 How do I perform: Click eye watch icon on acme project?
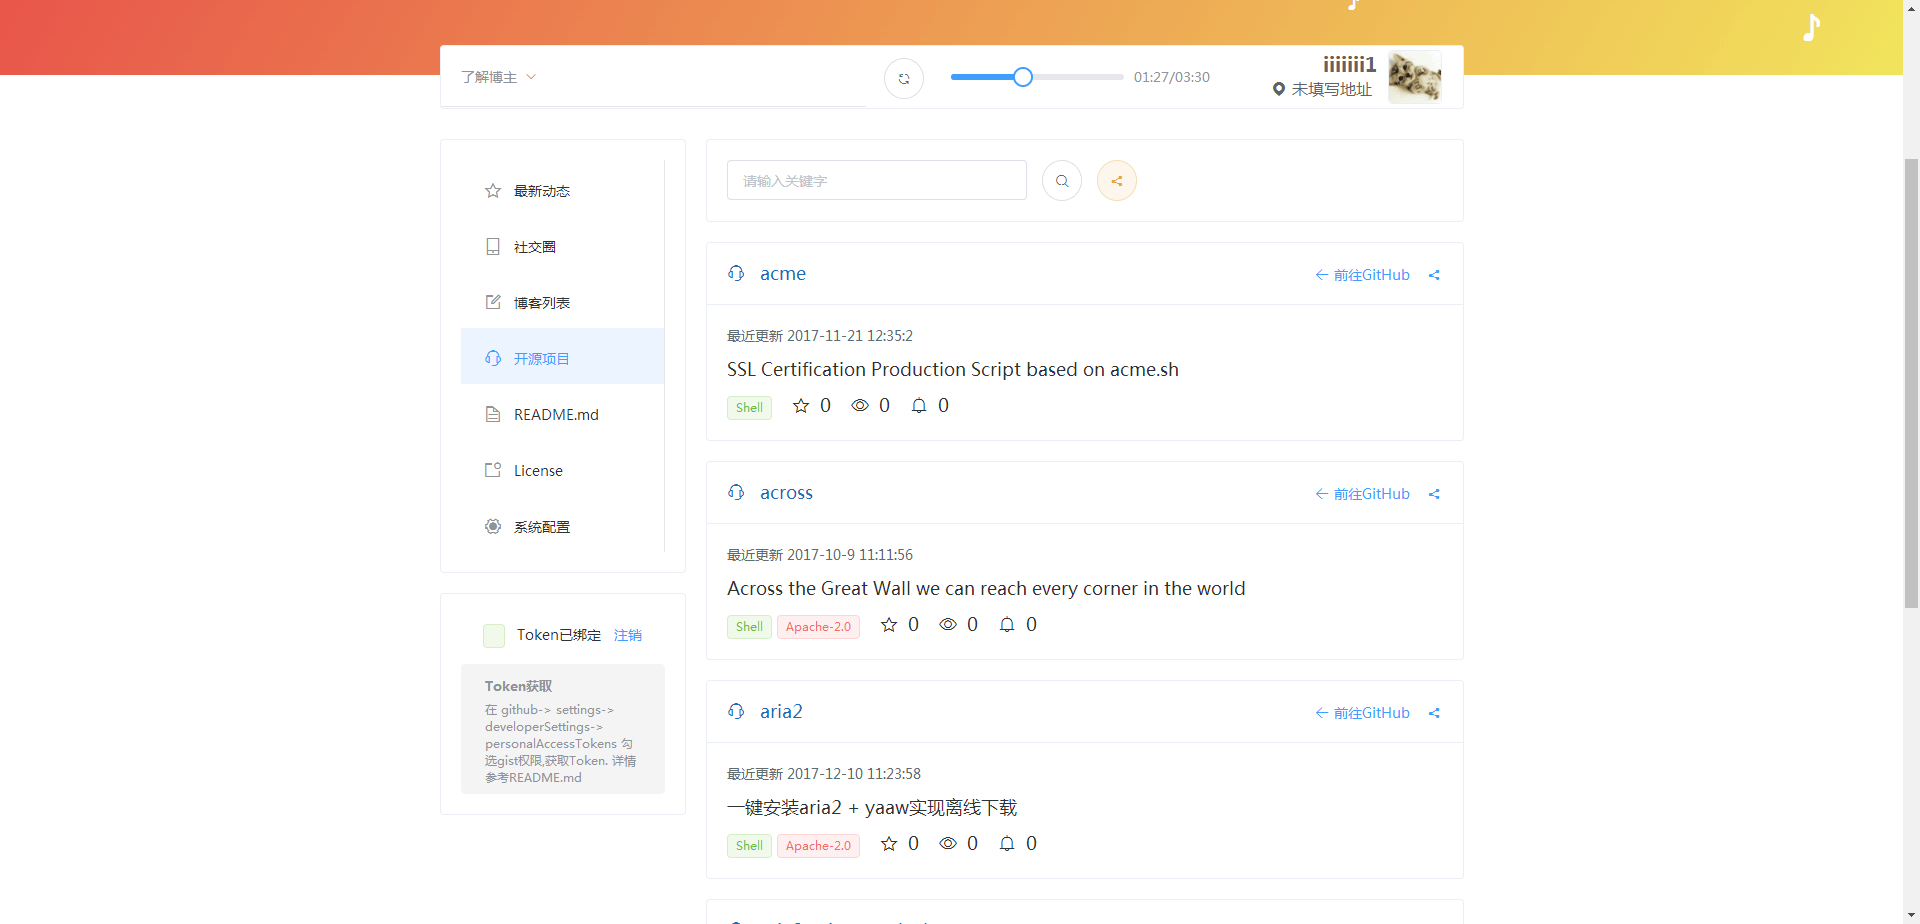coord(860,406)
